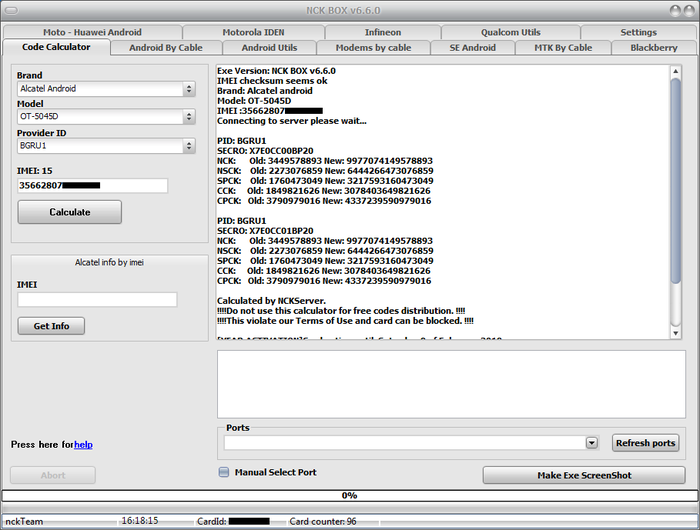Click the Calculate button
This screenshot has height=530, width=700.
pyautogui.click(x=70, y=212)
